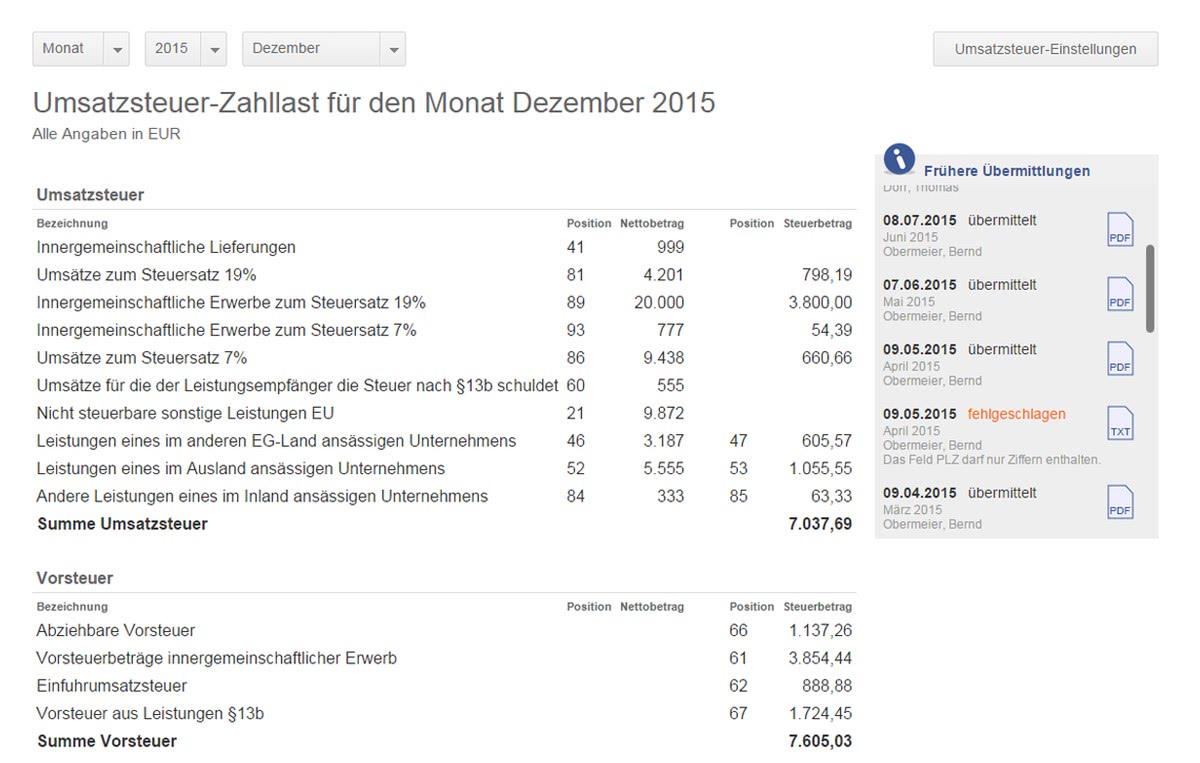1200x763 pixels.
Task: Click the Frühere Übermittlungen heading
Action: pyautogui.click(x=1006, y=171)
